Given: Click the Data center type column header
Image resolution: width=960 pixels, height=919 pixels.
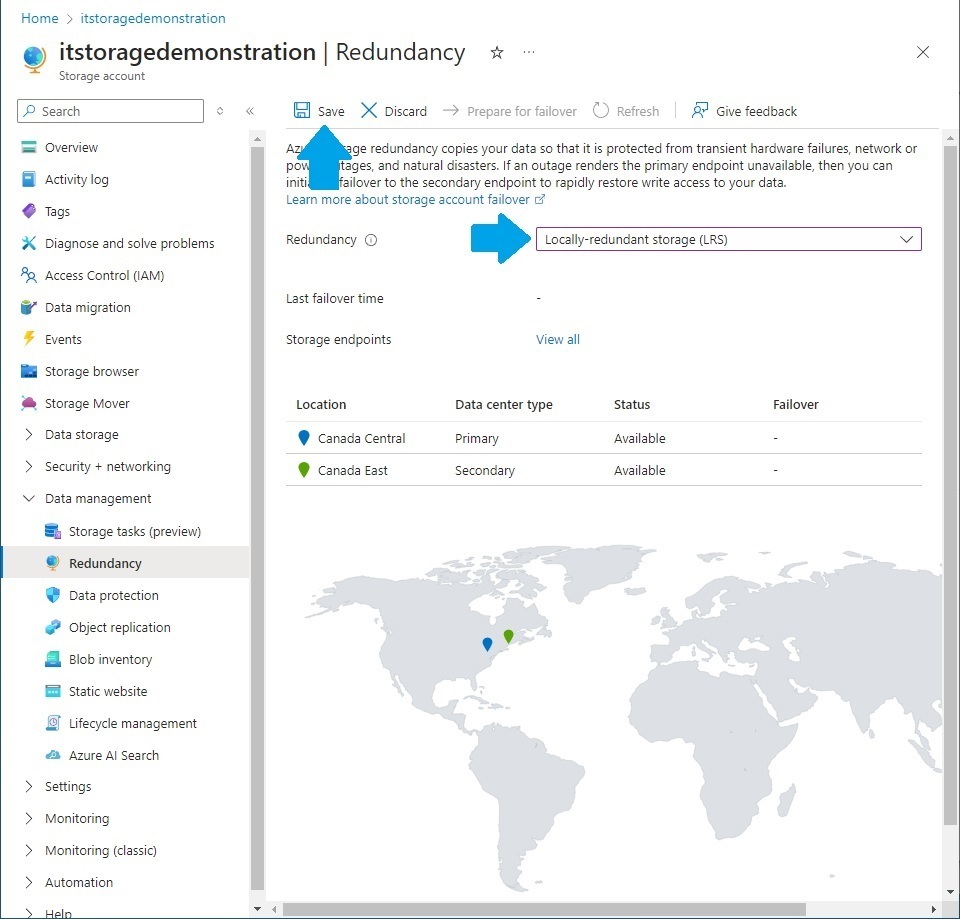Looking at the screenshot, I should point(504,404).
